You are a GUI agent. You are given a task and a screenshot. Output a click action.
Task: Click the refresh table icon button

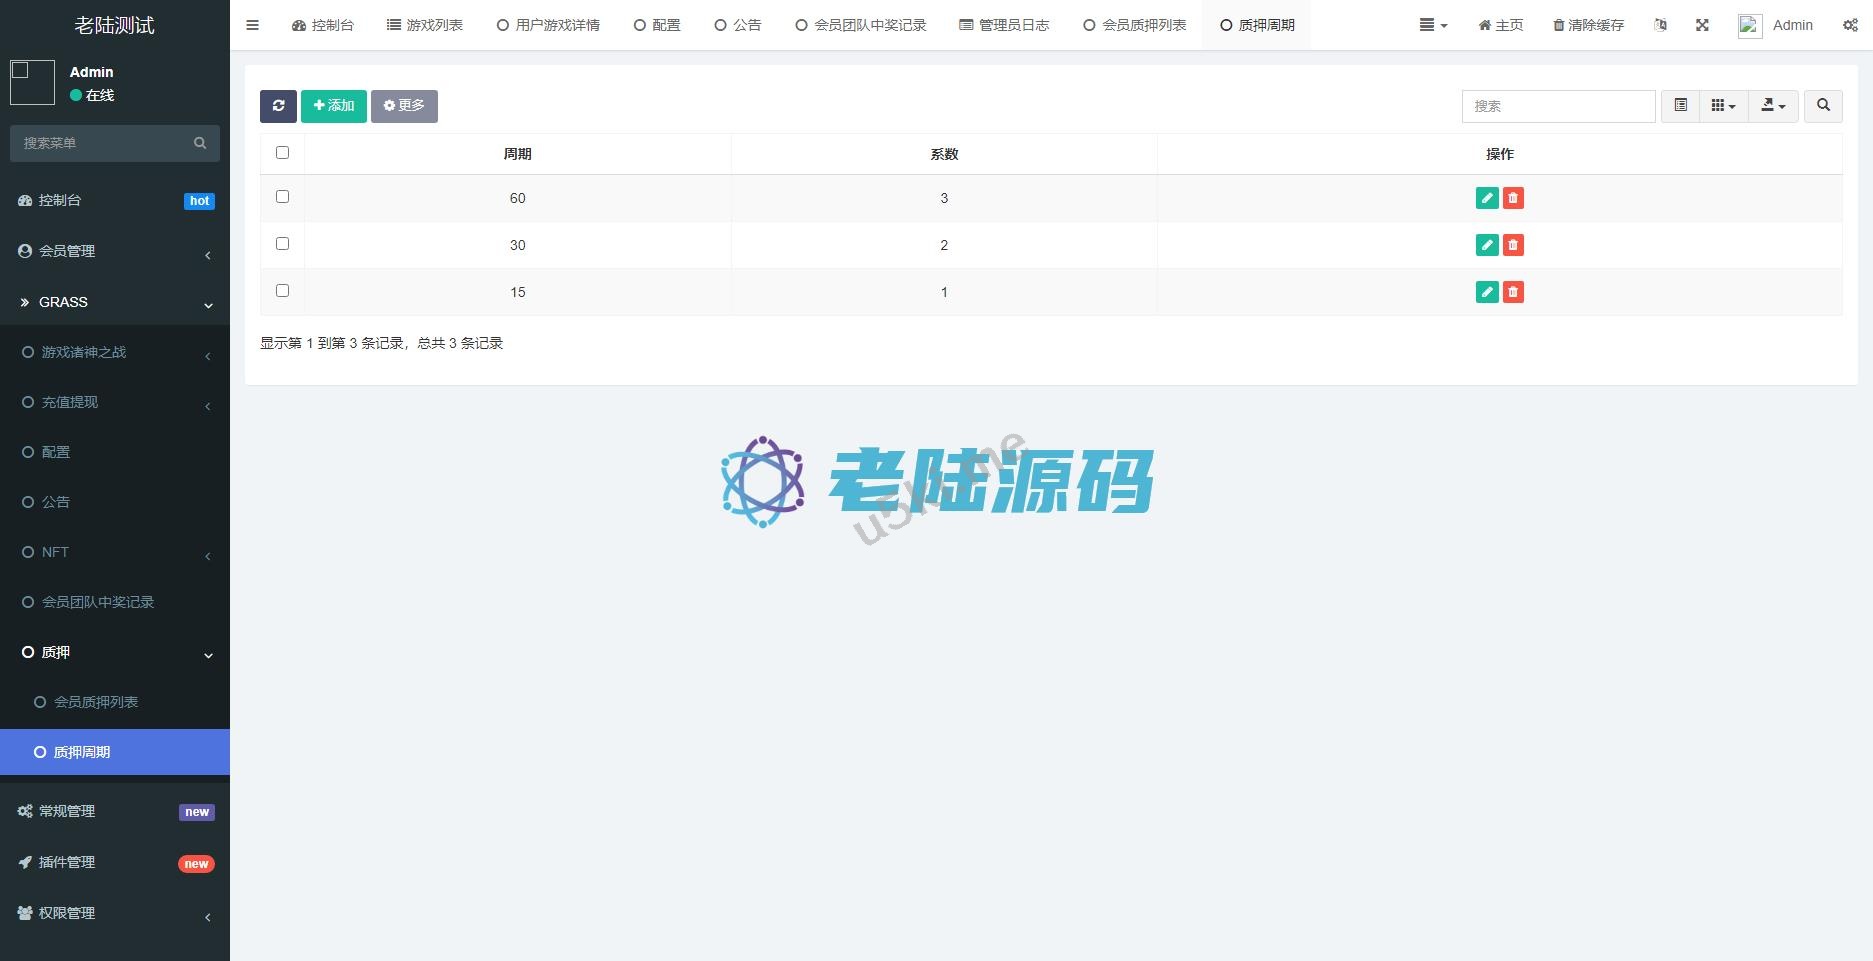click(x=278, y=106)
